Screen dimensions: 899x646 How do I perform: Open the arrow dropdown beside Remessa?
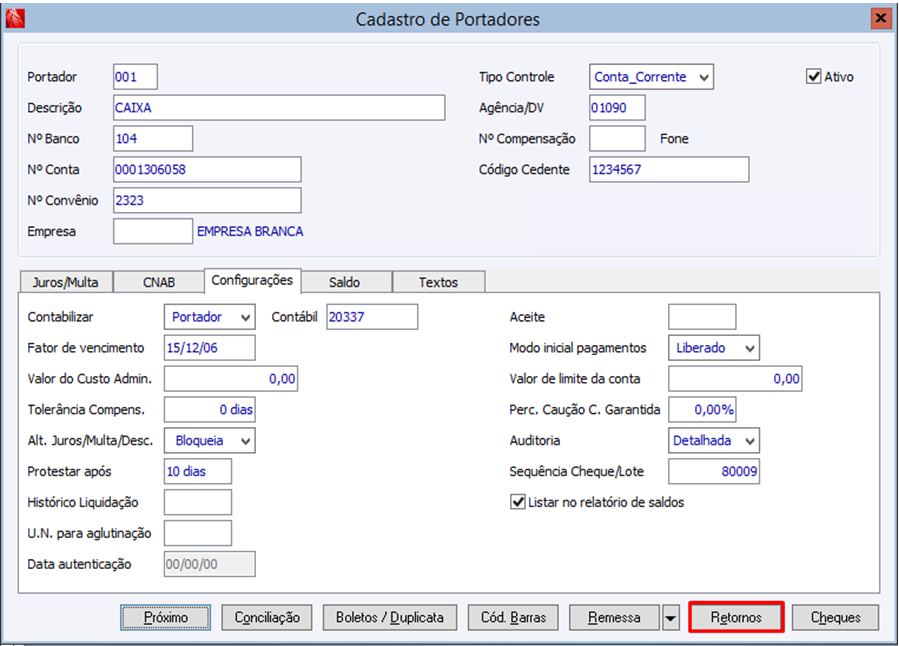coord(671,618)
